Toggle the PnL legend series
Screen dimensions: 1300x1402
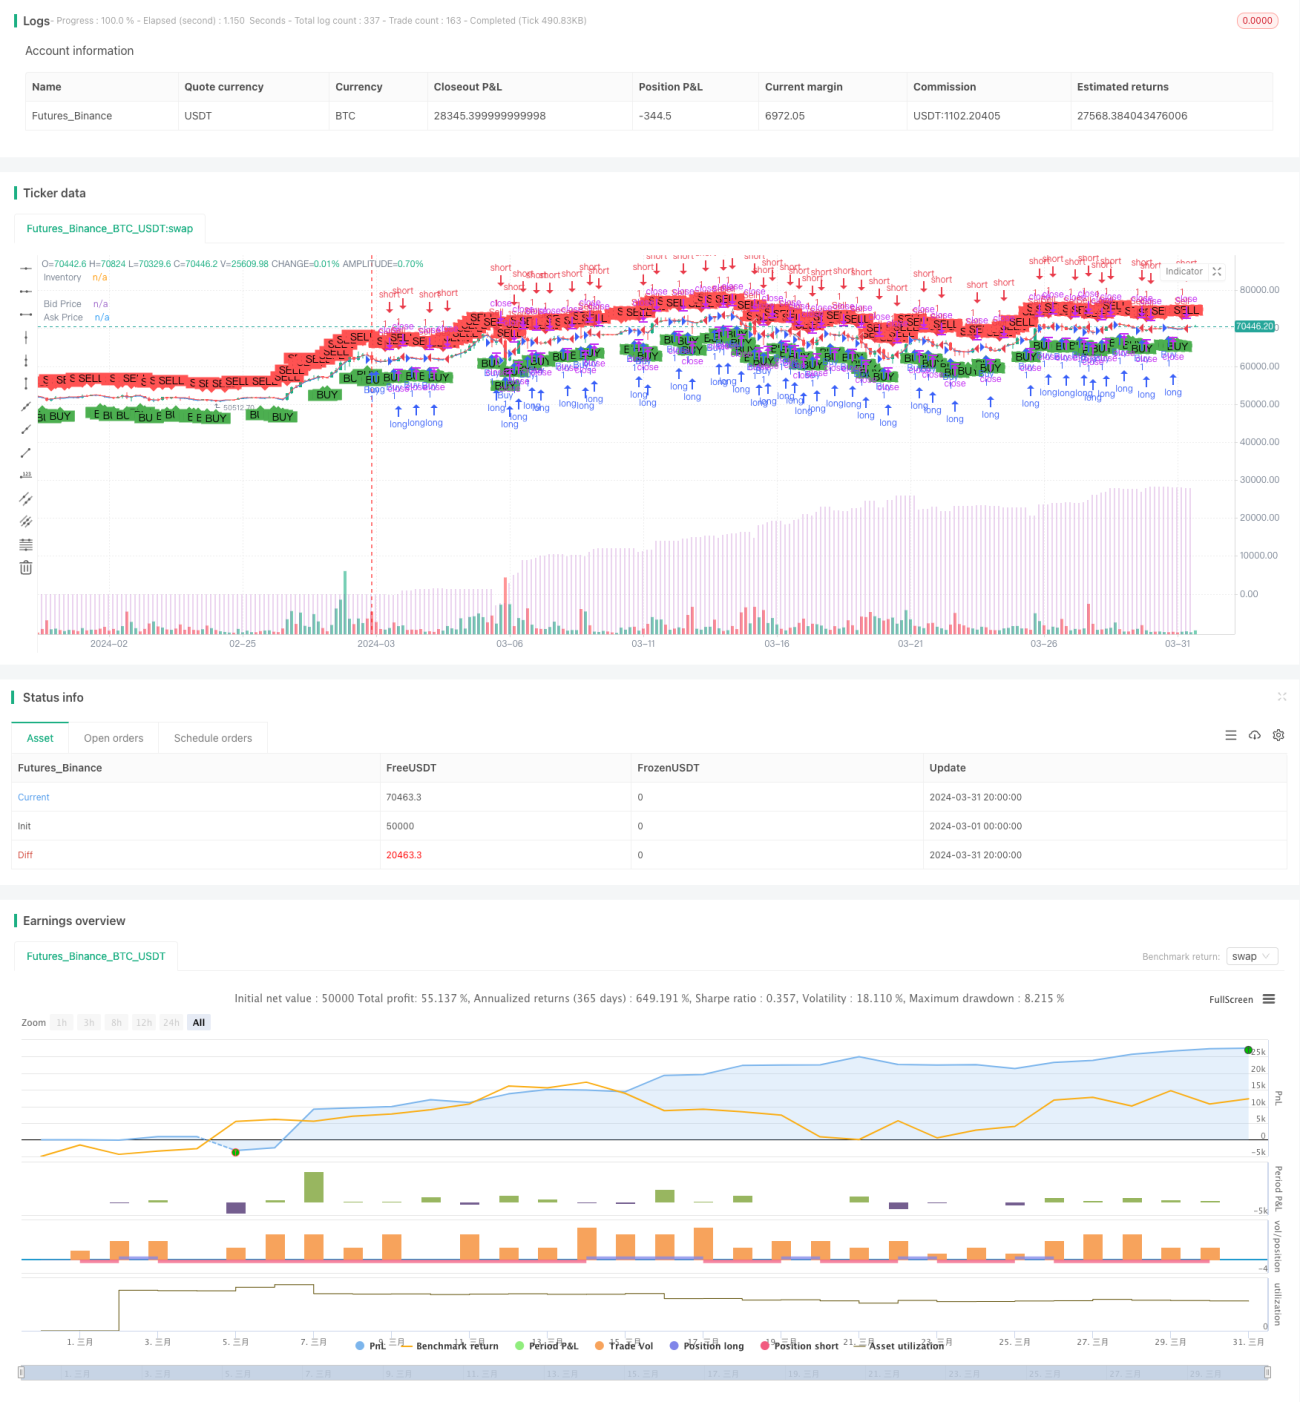click(371, 1346)
